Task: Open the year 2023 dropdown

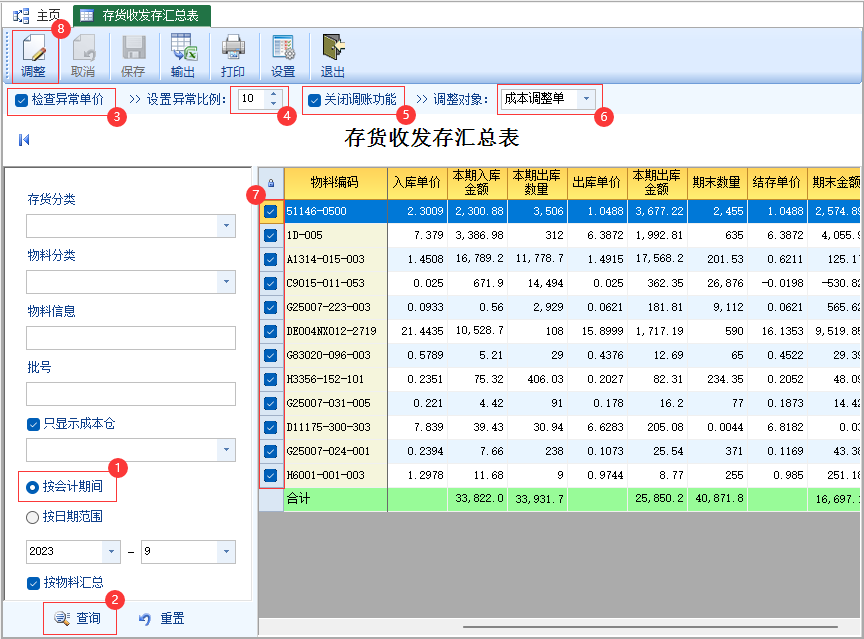Action: click(111, 551)
